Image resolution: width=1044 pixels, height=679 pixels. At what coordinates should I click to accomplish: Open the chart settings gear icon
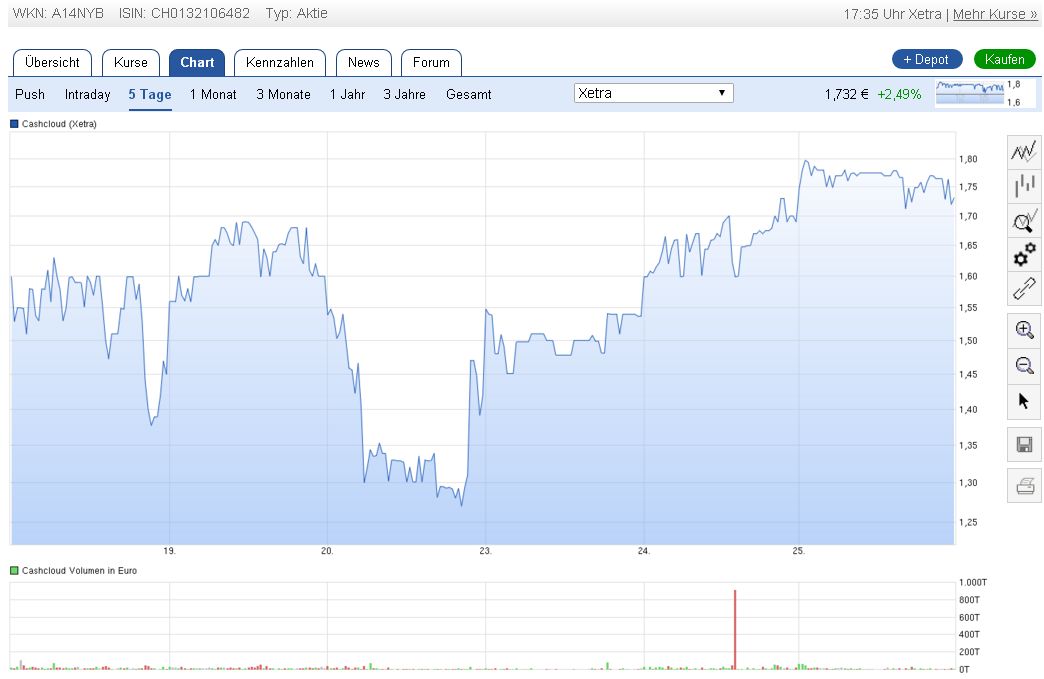pyautogui.click(x=1023, y=256)
